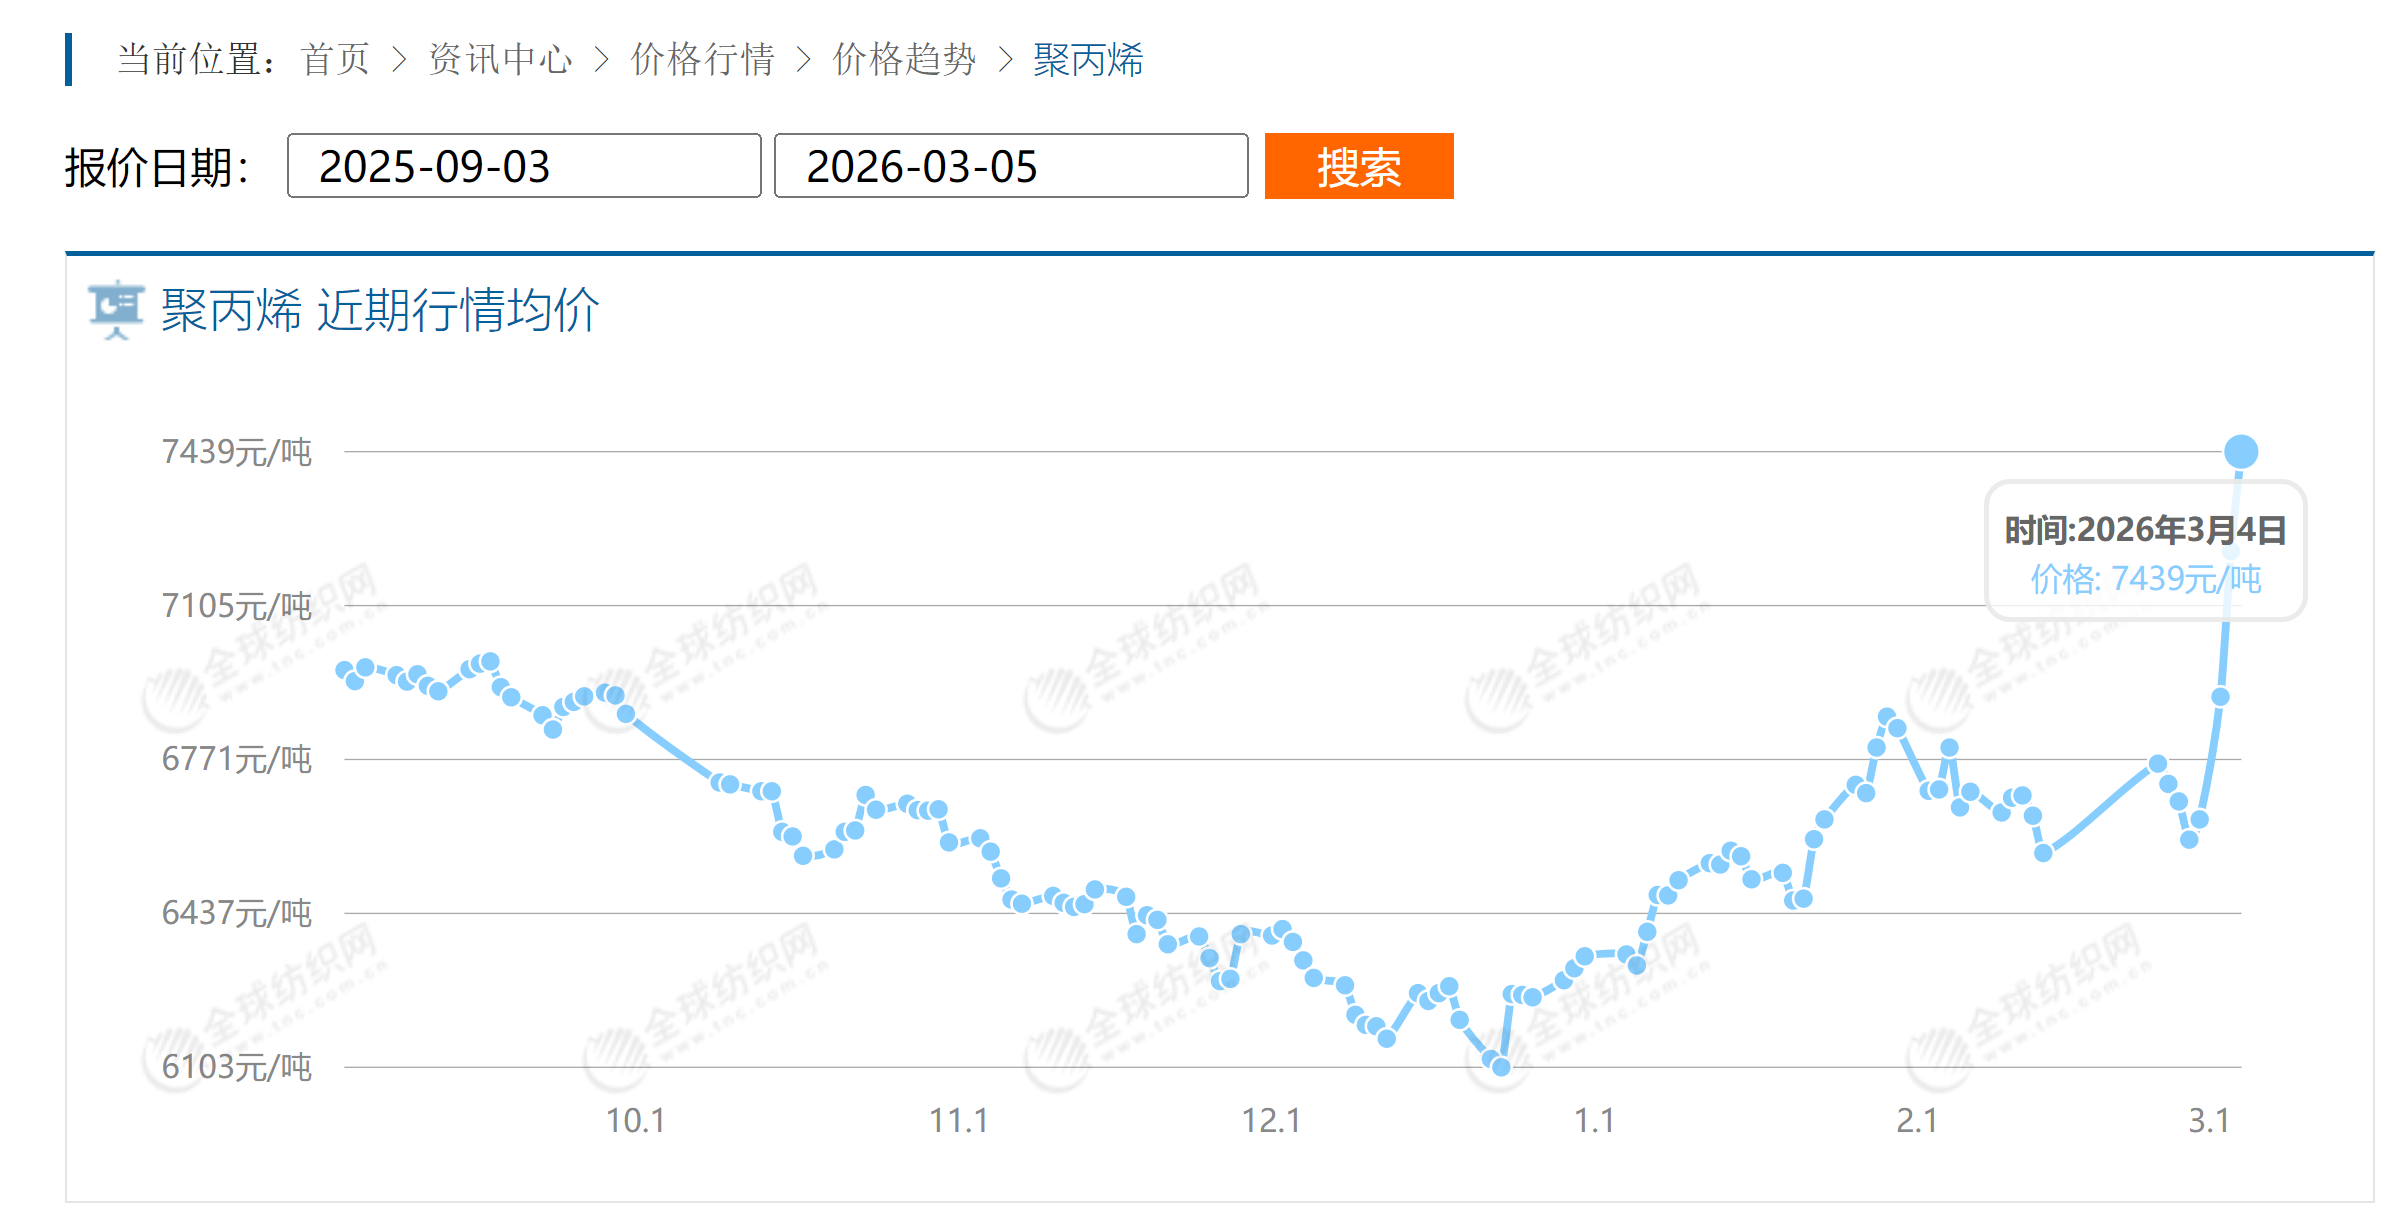Click the presentation board icon beside chart title
The height and width of the screenshot is (1215, 2405).
[x=116, y=309]
